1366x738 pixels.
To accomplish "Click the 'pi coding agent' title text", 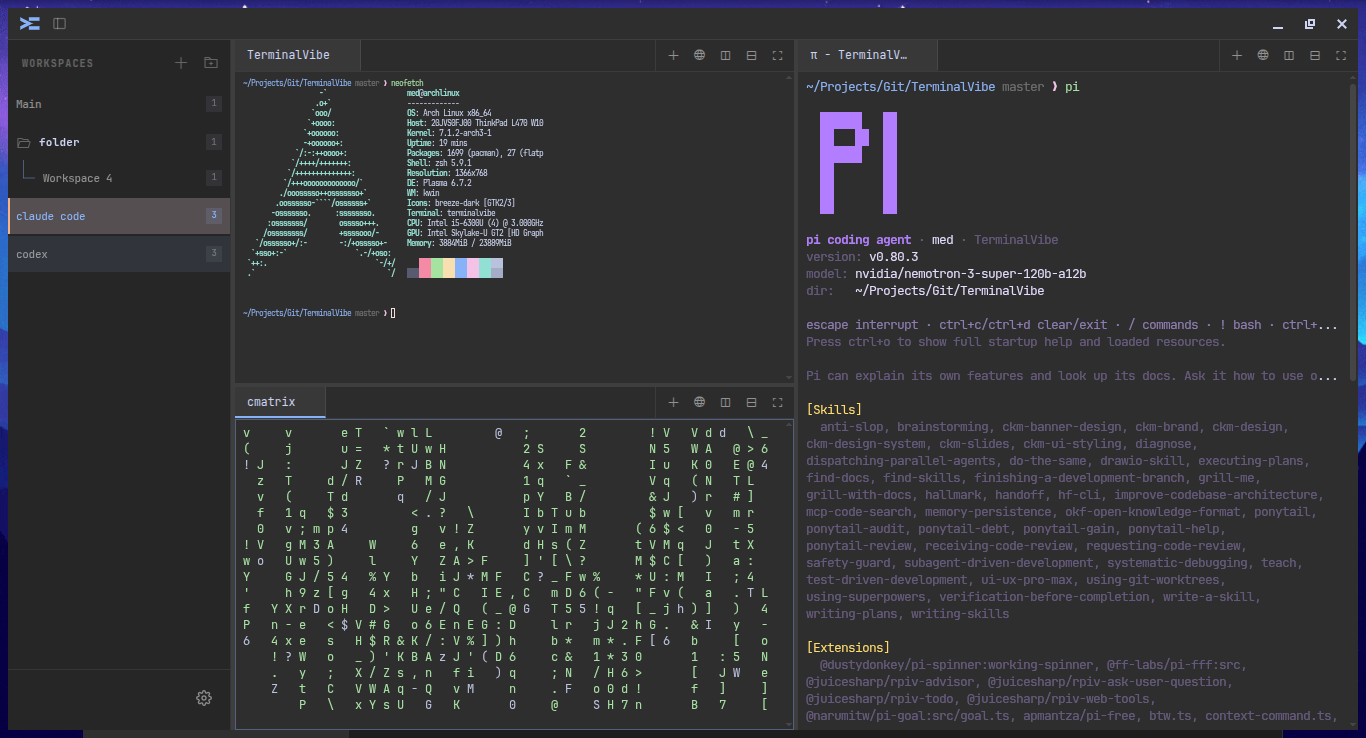I will pos(859,240).
